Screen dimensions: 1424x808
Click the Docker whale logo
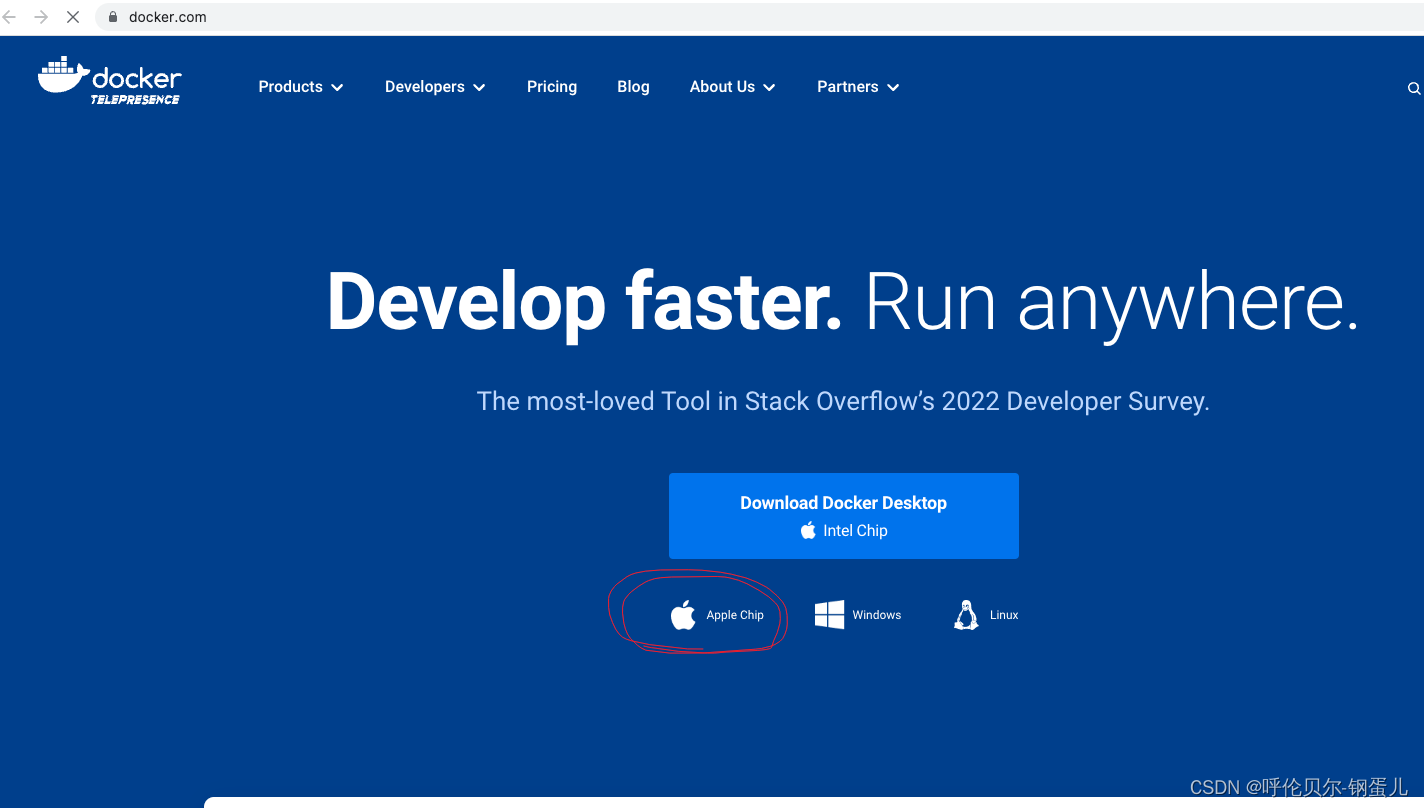click(110, 80)
